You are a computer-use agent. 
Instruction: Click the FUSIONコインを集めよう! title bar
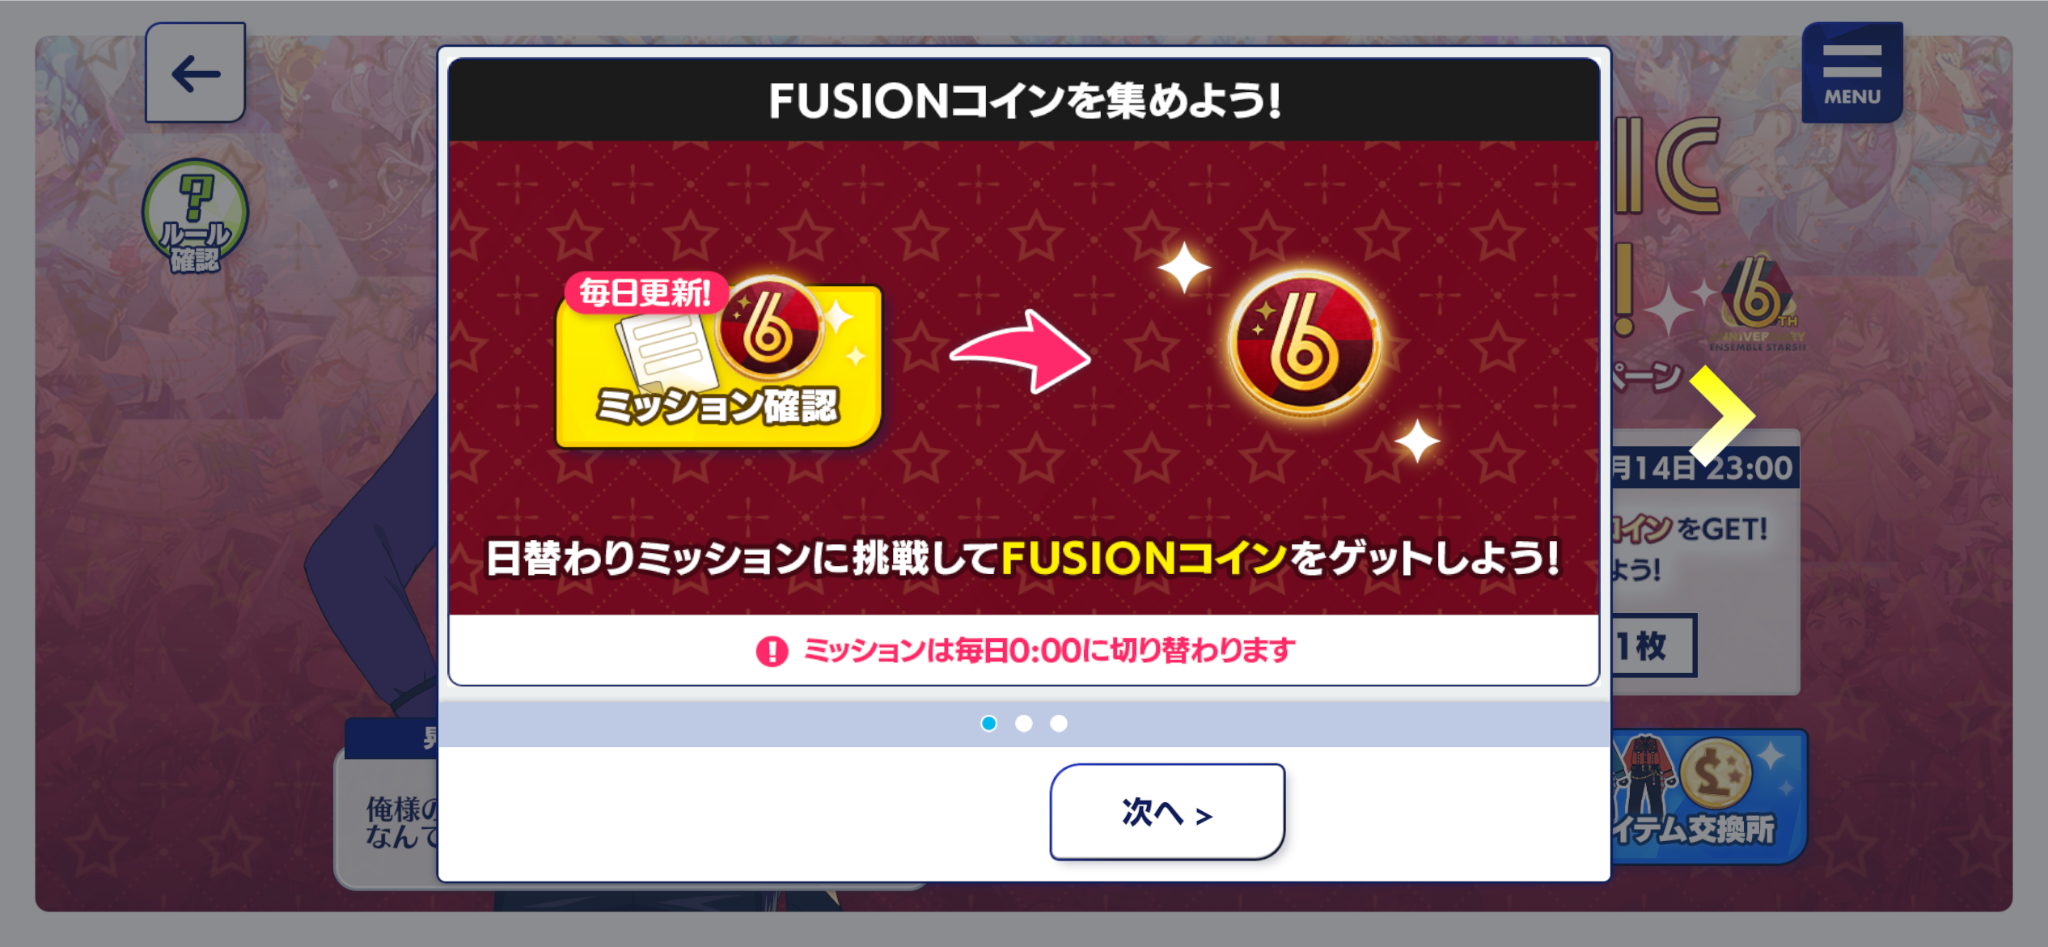[x=1024, y=100]
